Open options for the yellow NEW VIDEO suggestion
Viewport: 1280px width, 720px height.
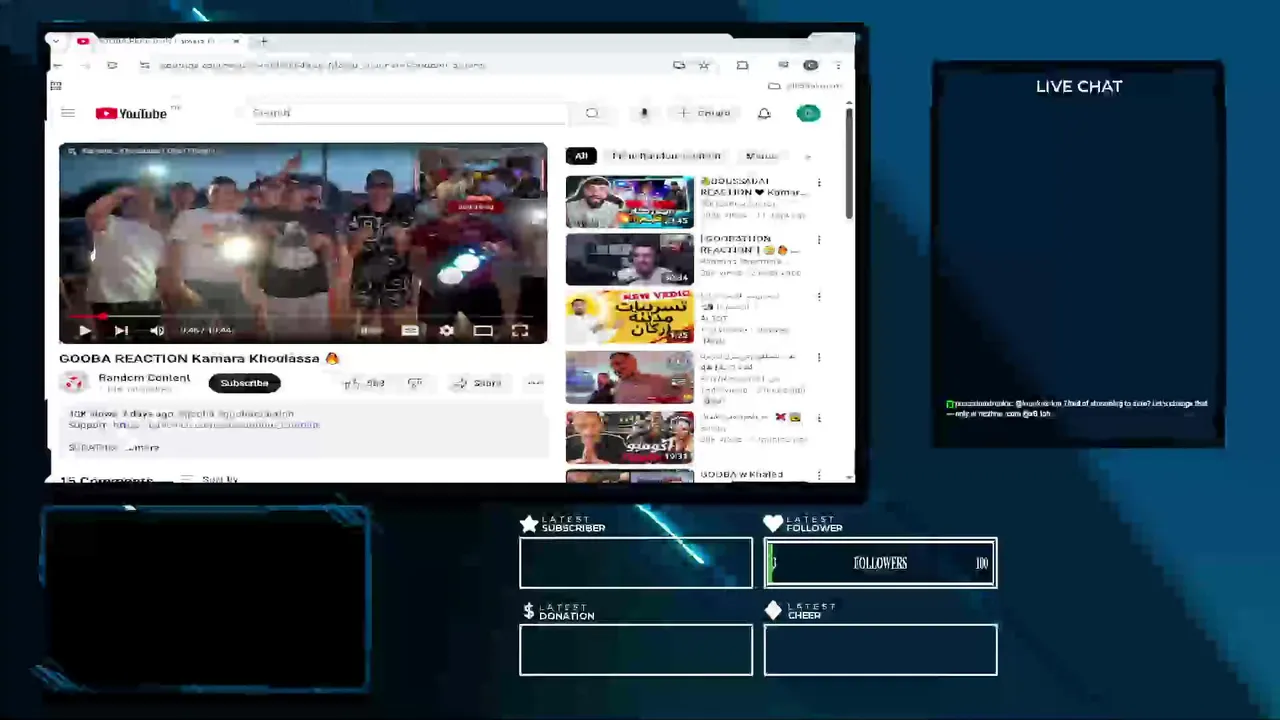pyautogui.click(x=819, y=297)
